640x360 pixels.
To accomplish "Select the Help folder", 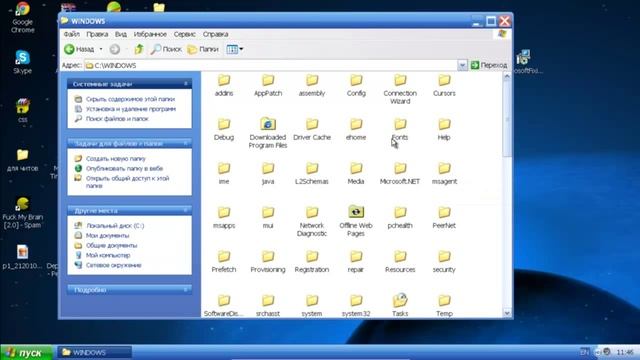I will [444, 129].
